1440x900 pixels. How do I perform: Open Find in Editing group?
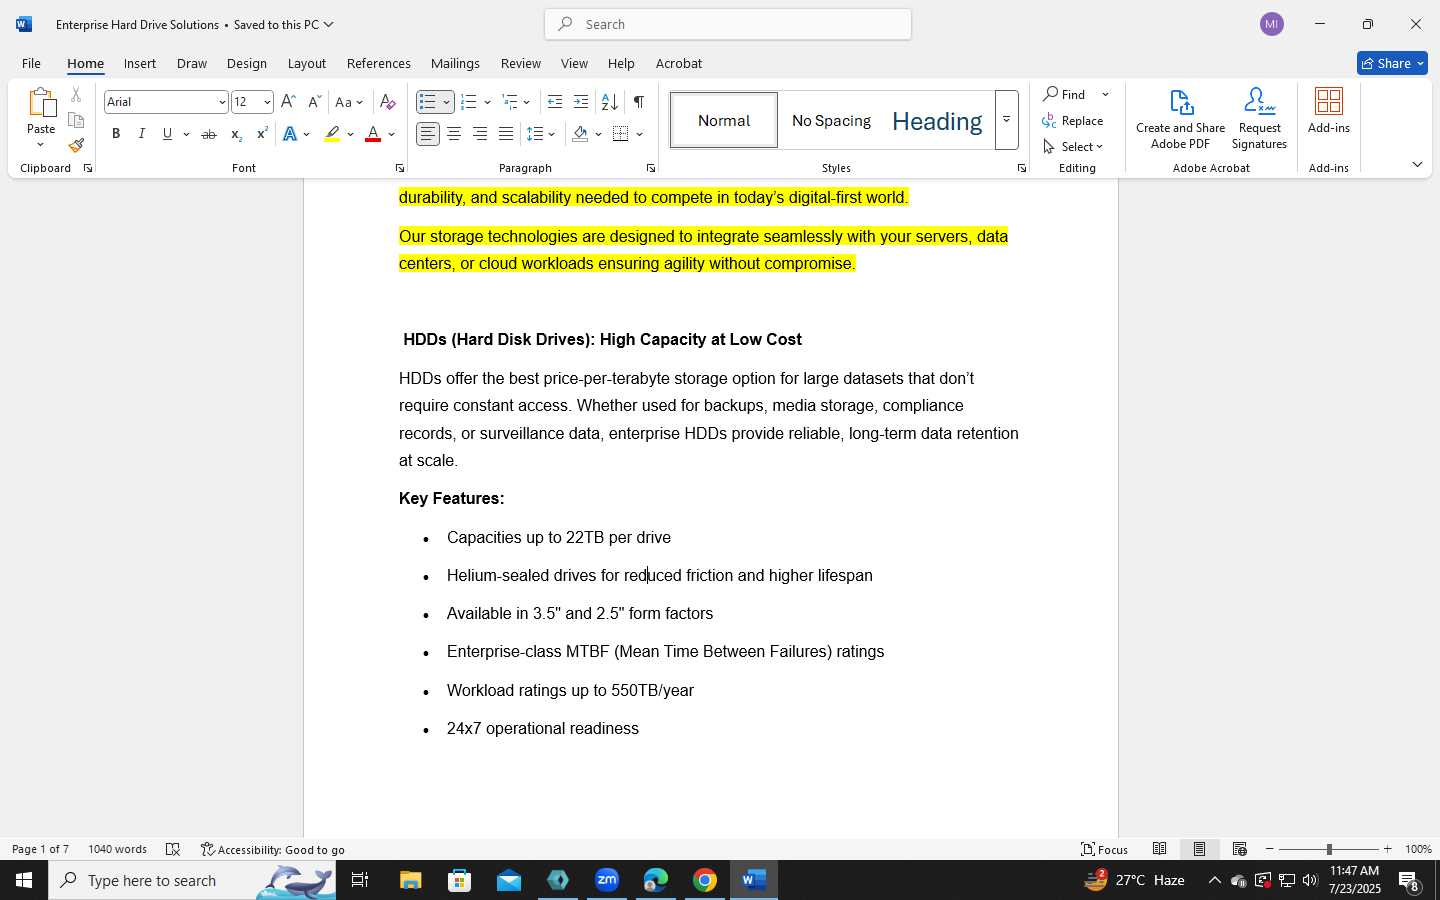tap(1066, 94)
